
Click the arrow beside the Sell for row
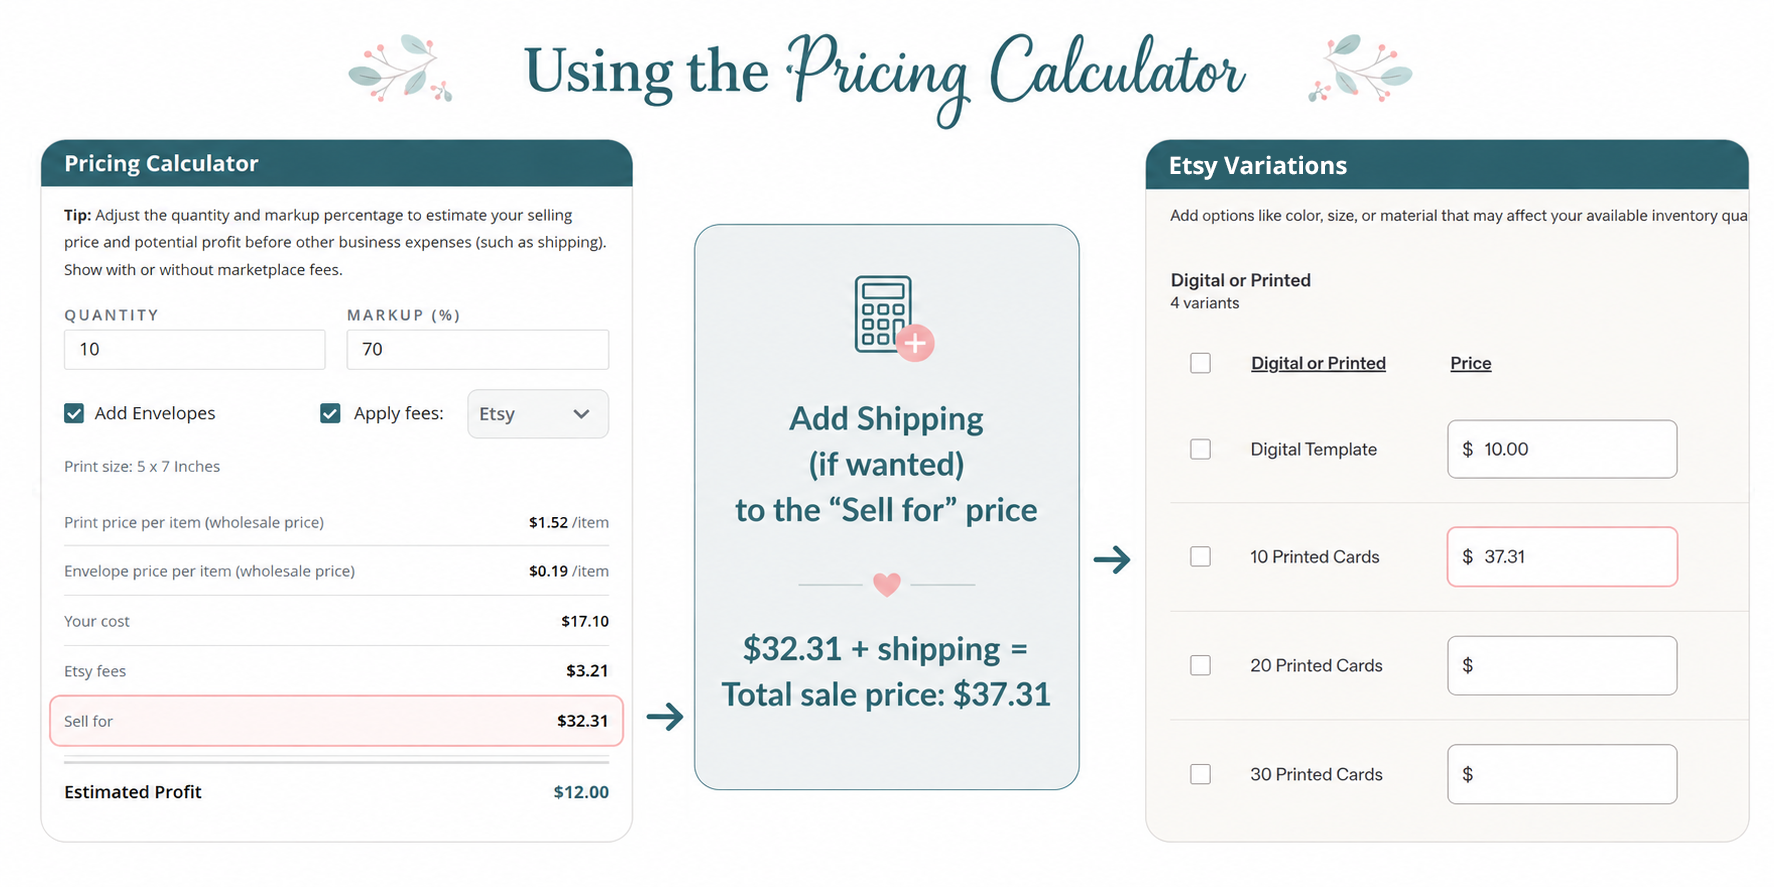(665, 716)
